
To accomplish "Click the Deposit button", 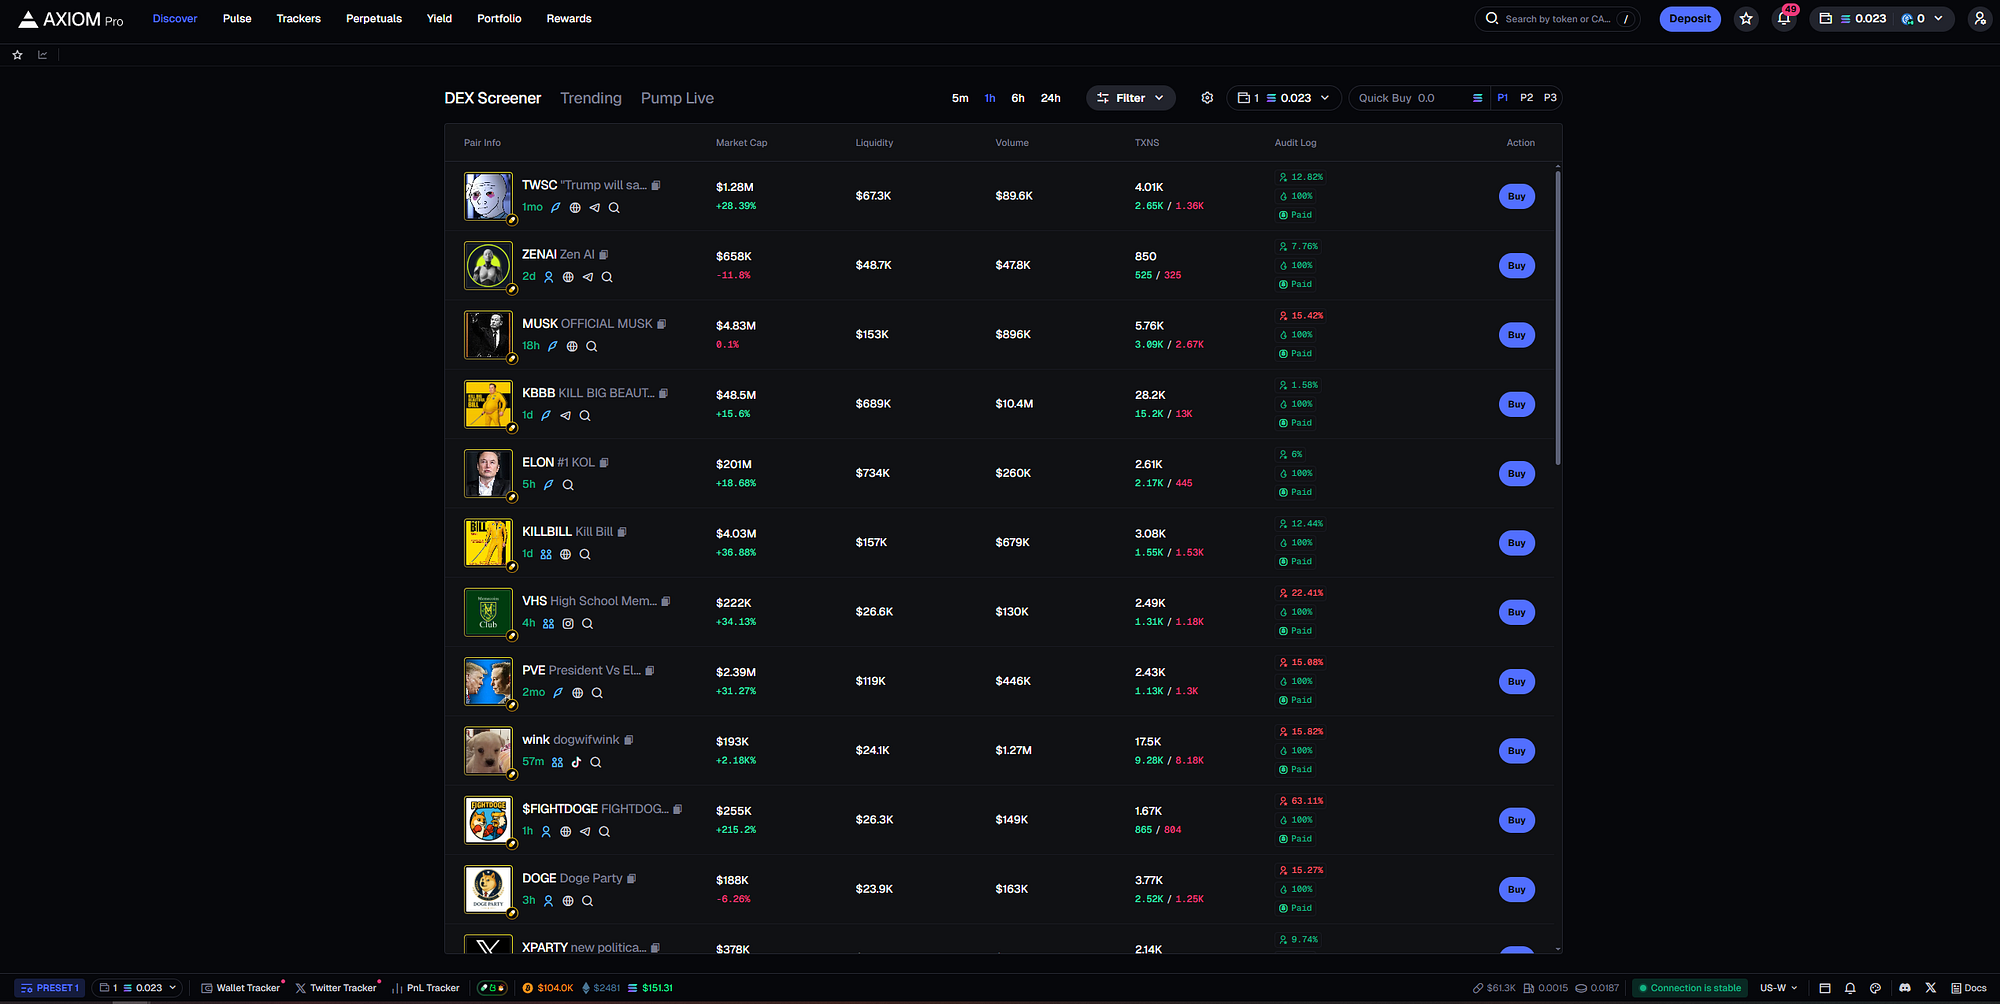I will [x=1690, y=19].
